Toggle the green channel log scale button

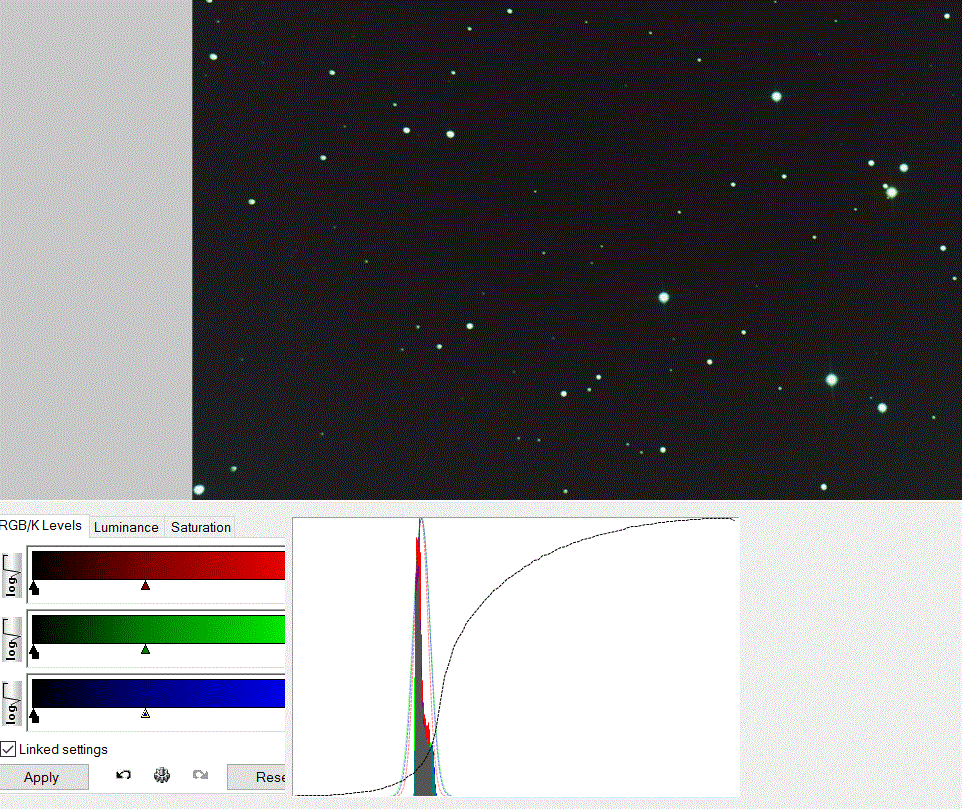11,639
